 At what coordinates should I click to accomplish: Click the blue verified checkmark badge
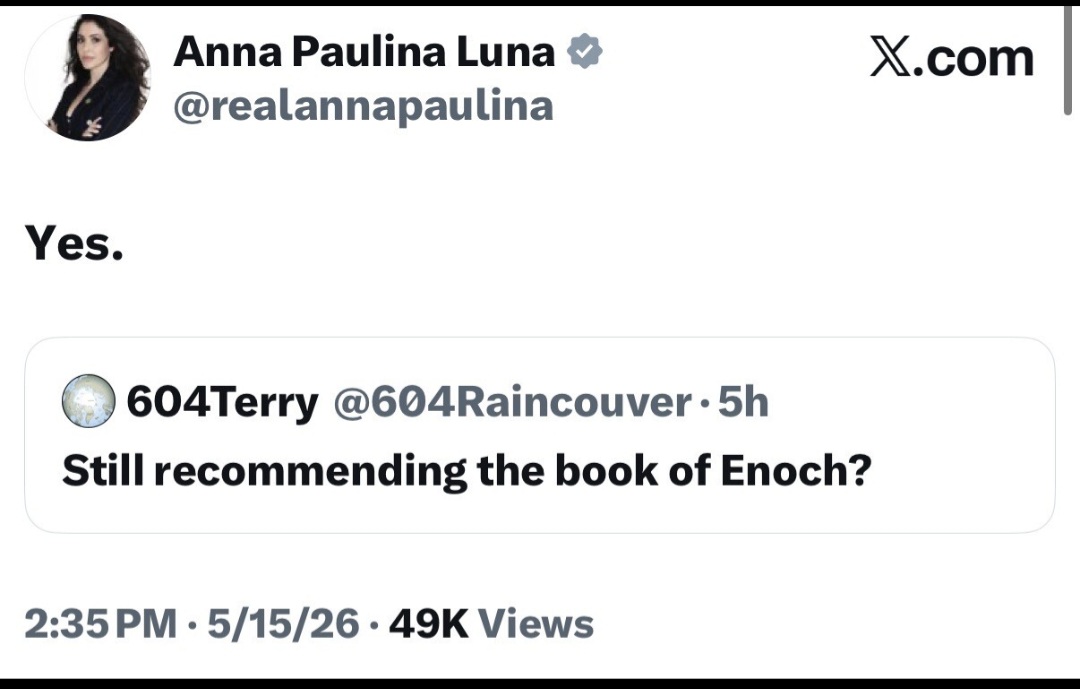[585, 51]
